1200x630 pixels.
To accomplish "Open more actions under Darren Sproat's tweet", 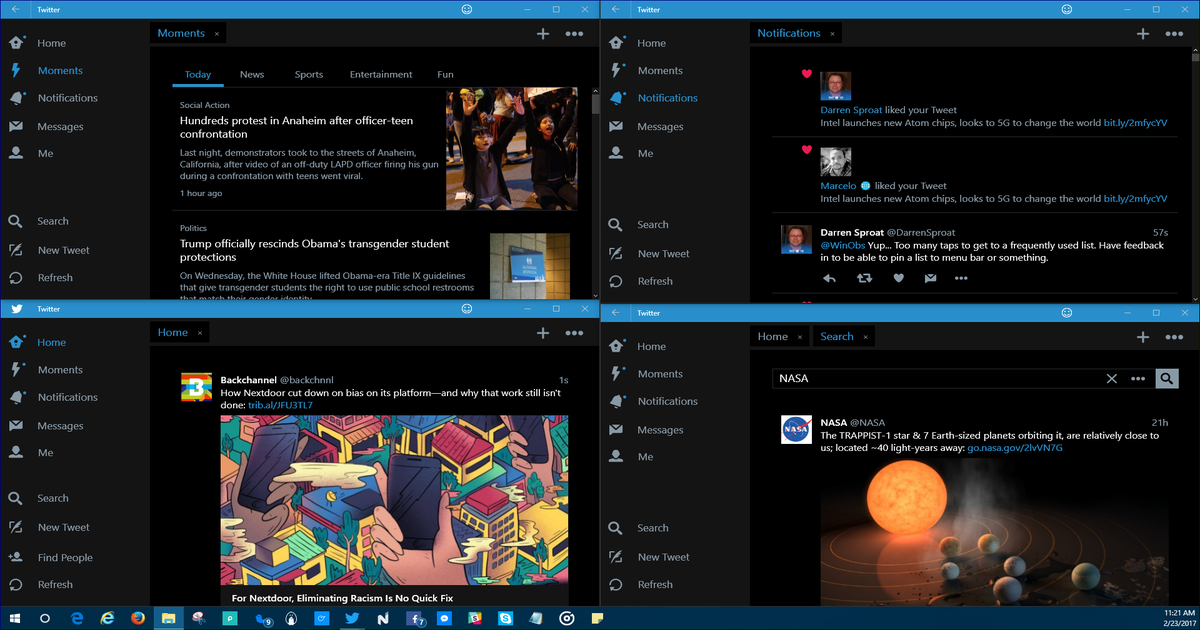I will pyautogui.click(x=961, y=278).
